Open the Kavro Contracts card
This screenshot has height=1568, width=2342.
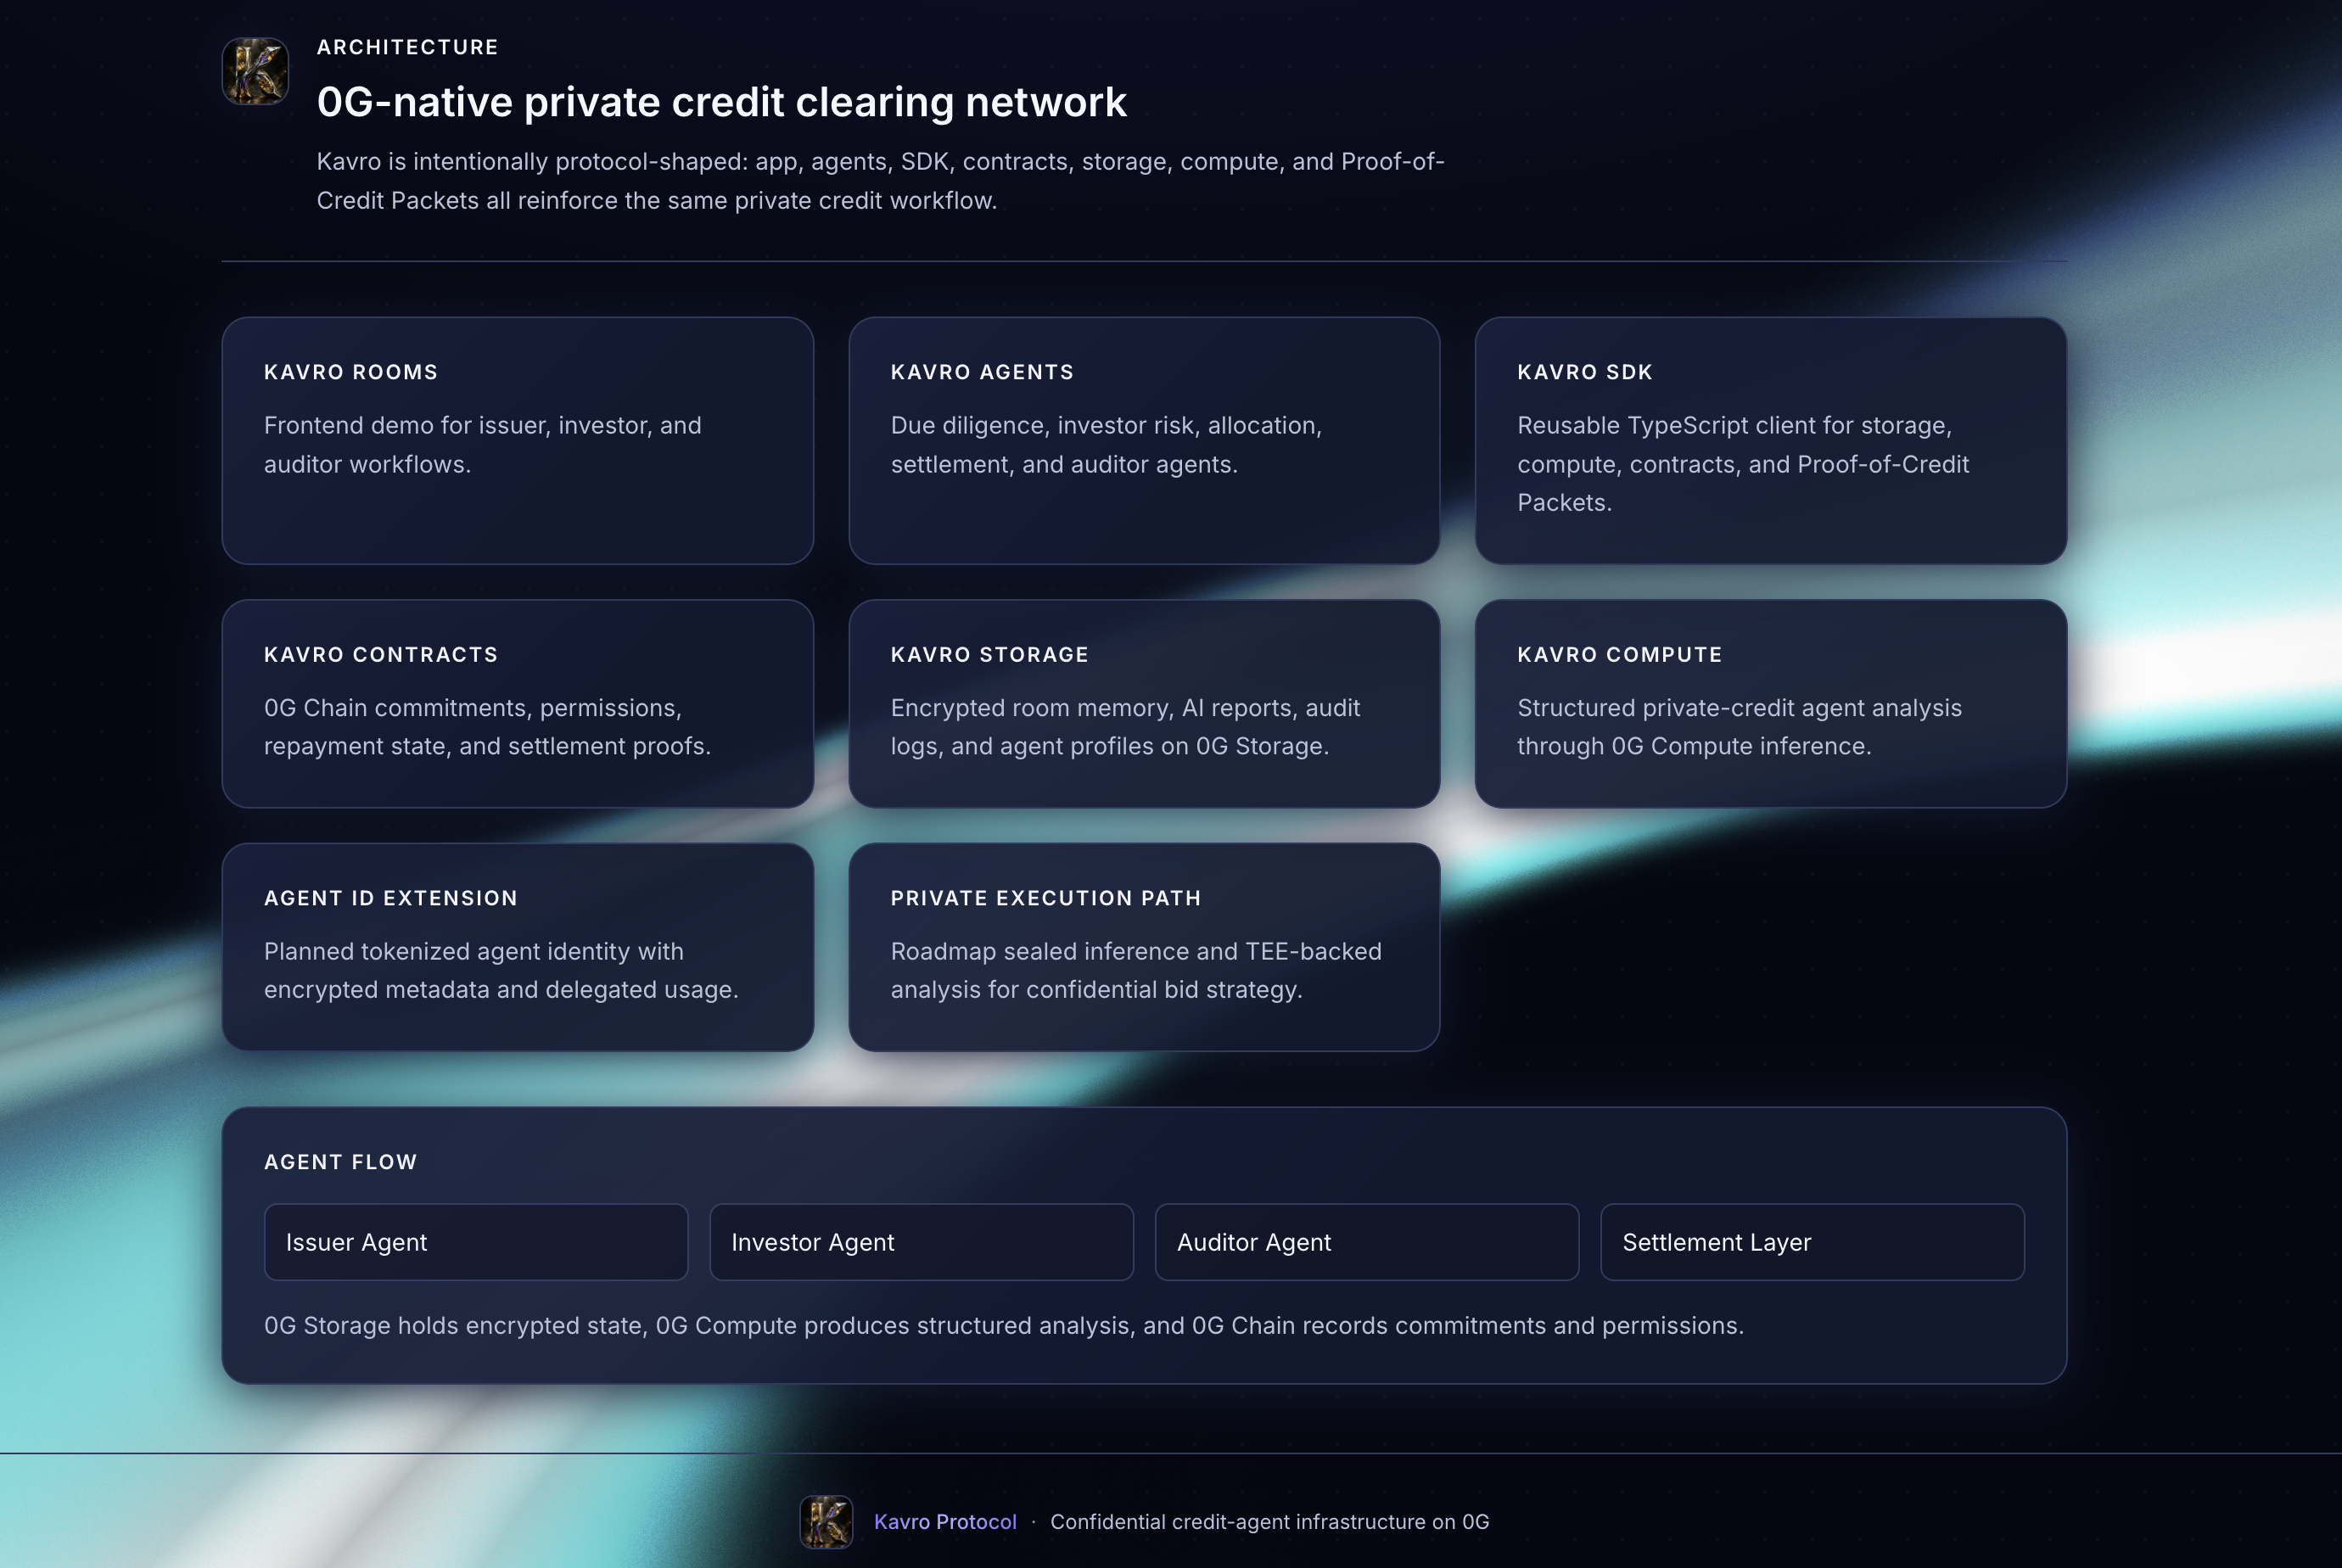point(518,704)
